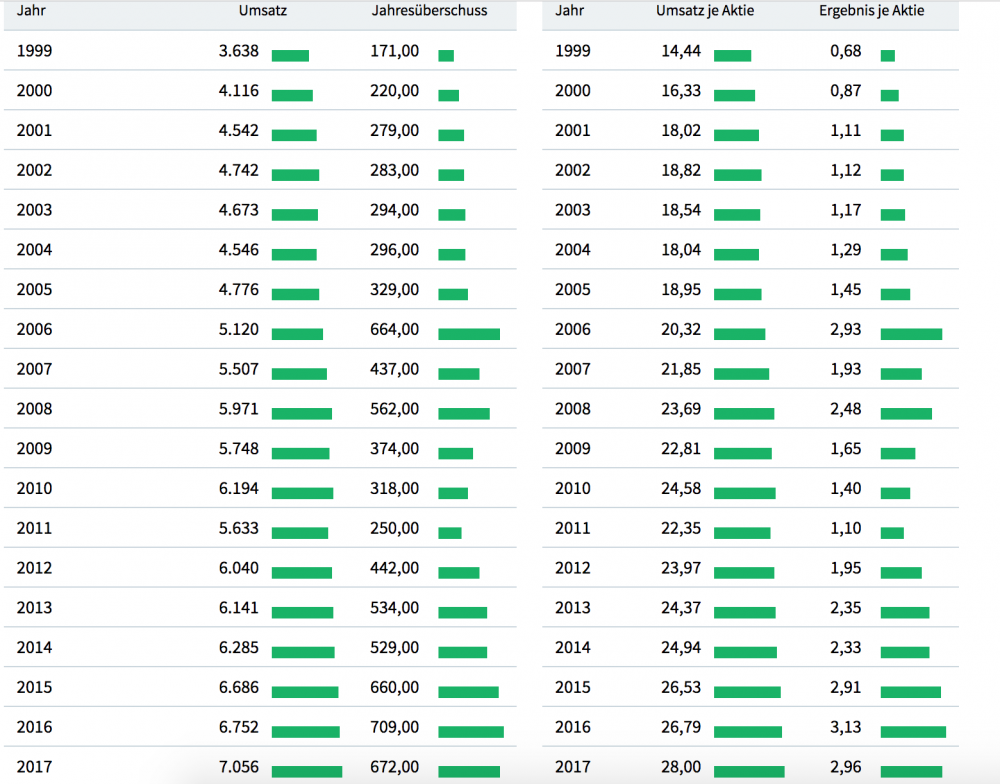This screenshot has width=1000, height=784.
Task: Select Jahresüberschuss value 171,00
Action: click(x=395, y=51)
